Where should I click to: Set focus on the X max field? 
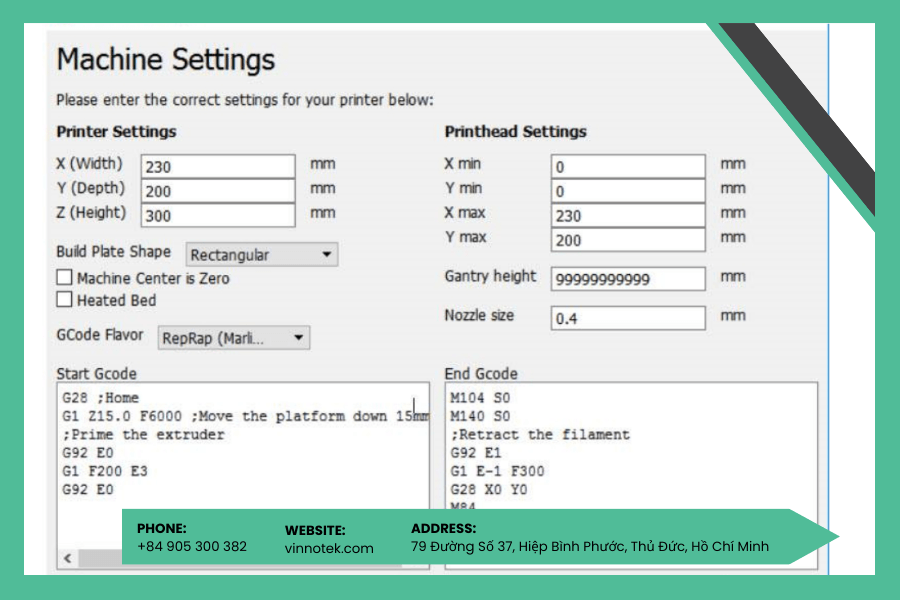[628, 215]
